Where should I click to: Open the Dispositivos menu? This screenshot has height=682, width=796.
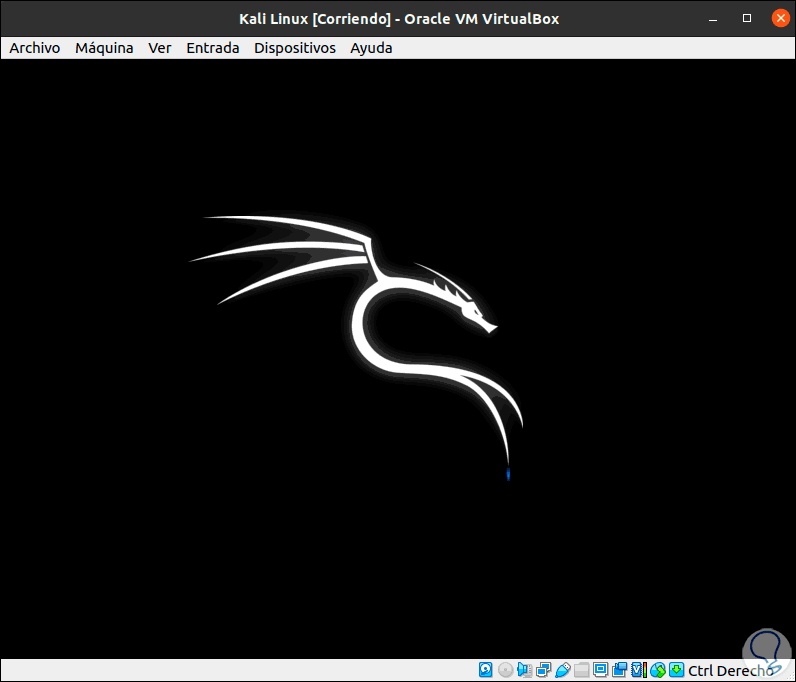point(295,48)
